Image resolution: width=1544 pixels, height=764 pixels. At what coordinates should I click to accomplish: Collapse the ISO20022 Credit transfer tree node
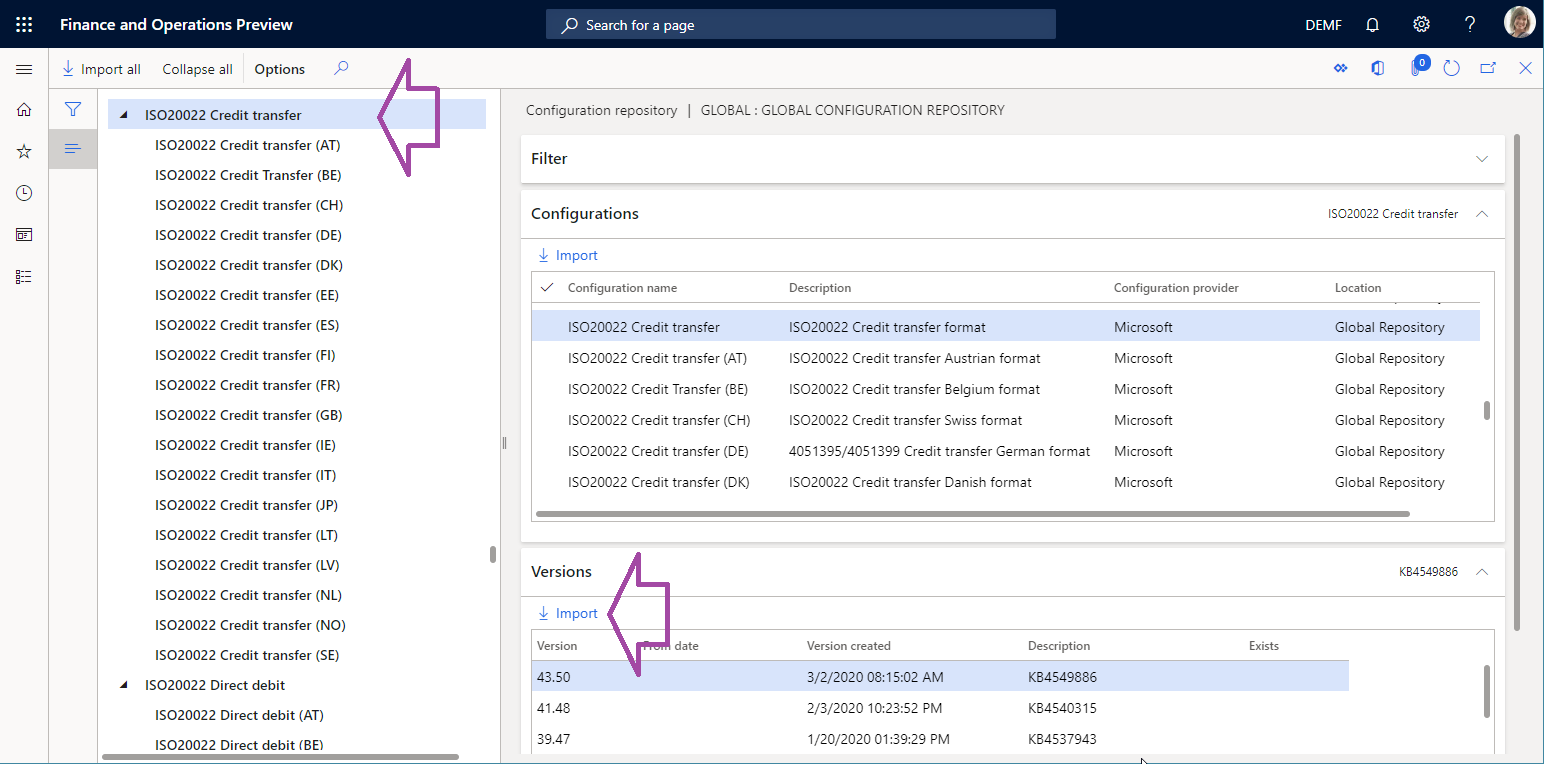tap(123, 114)
